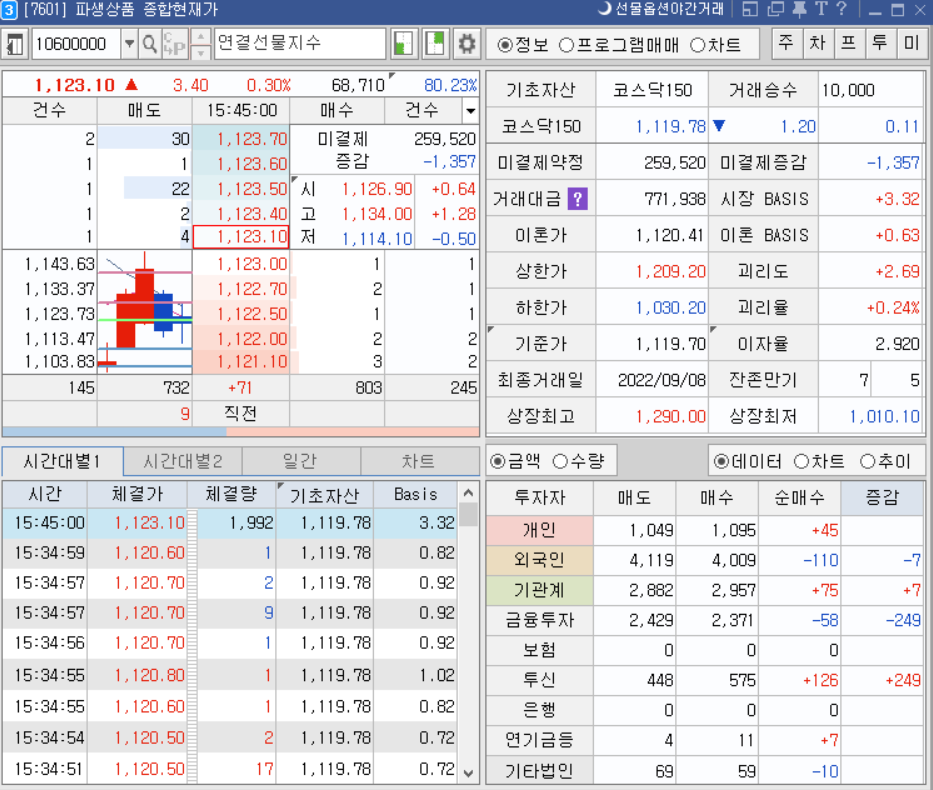Click the up arrow of the code stepper

click(x=201, y=37)
